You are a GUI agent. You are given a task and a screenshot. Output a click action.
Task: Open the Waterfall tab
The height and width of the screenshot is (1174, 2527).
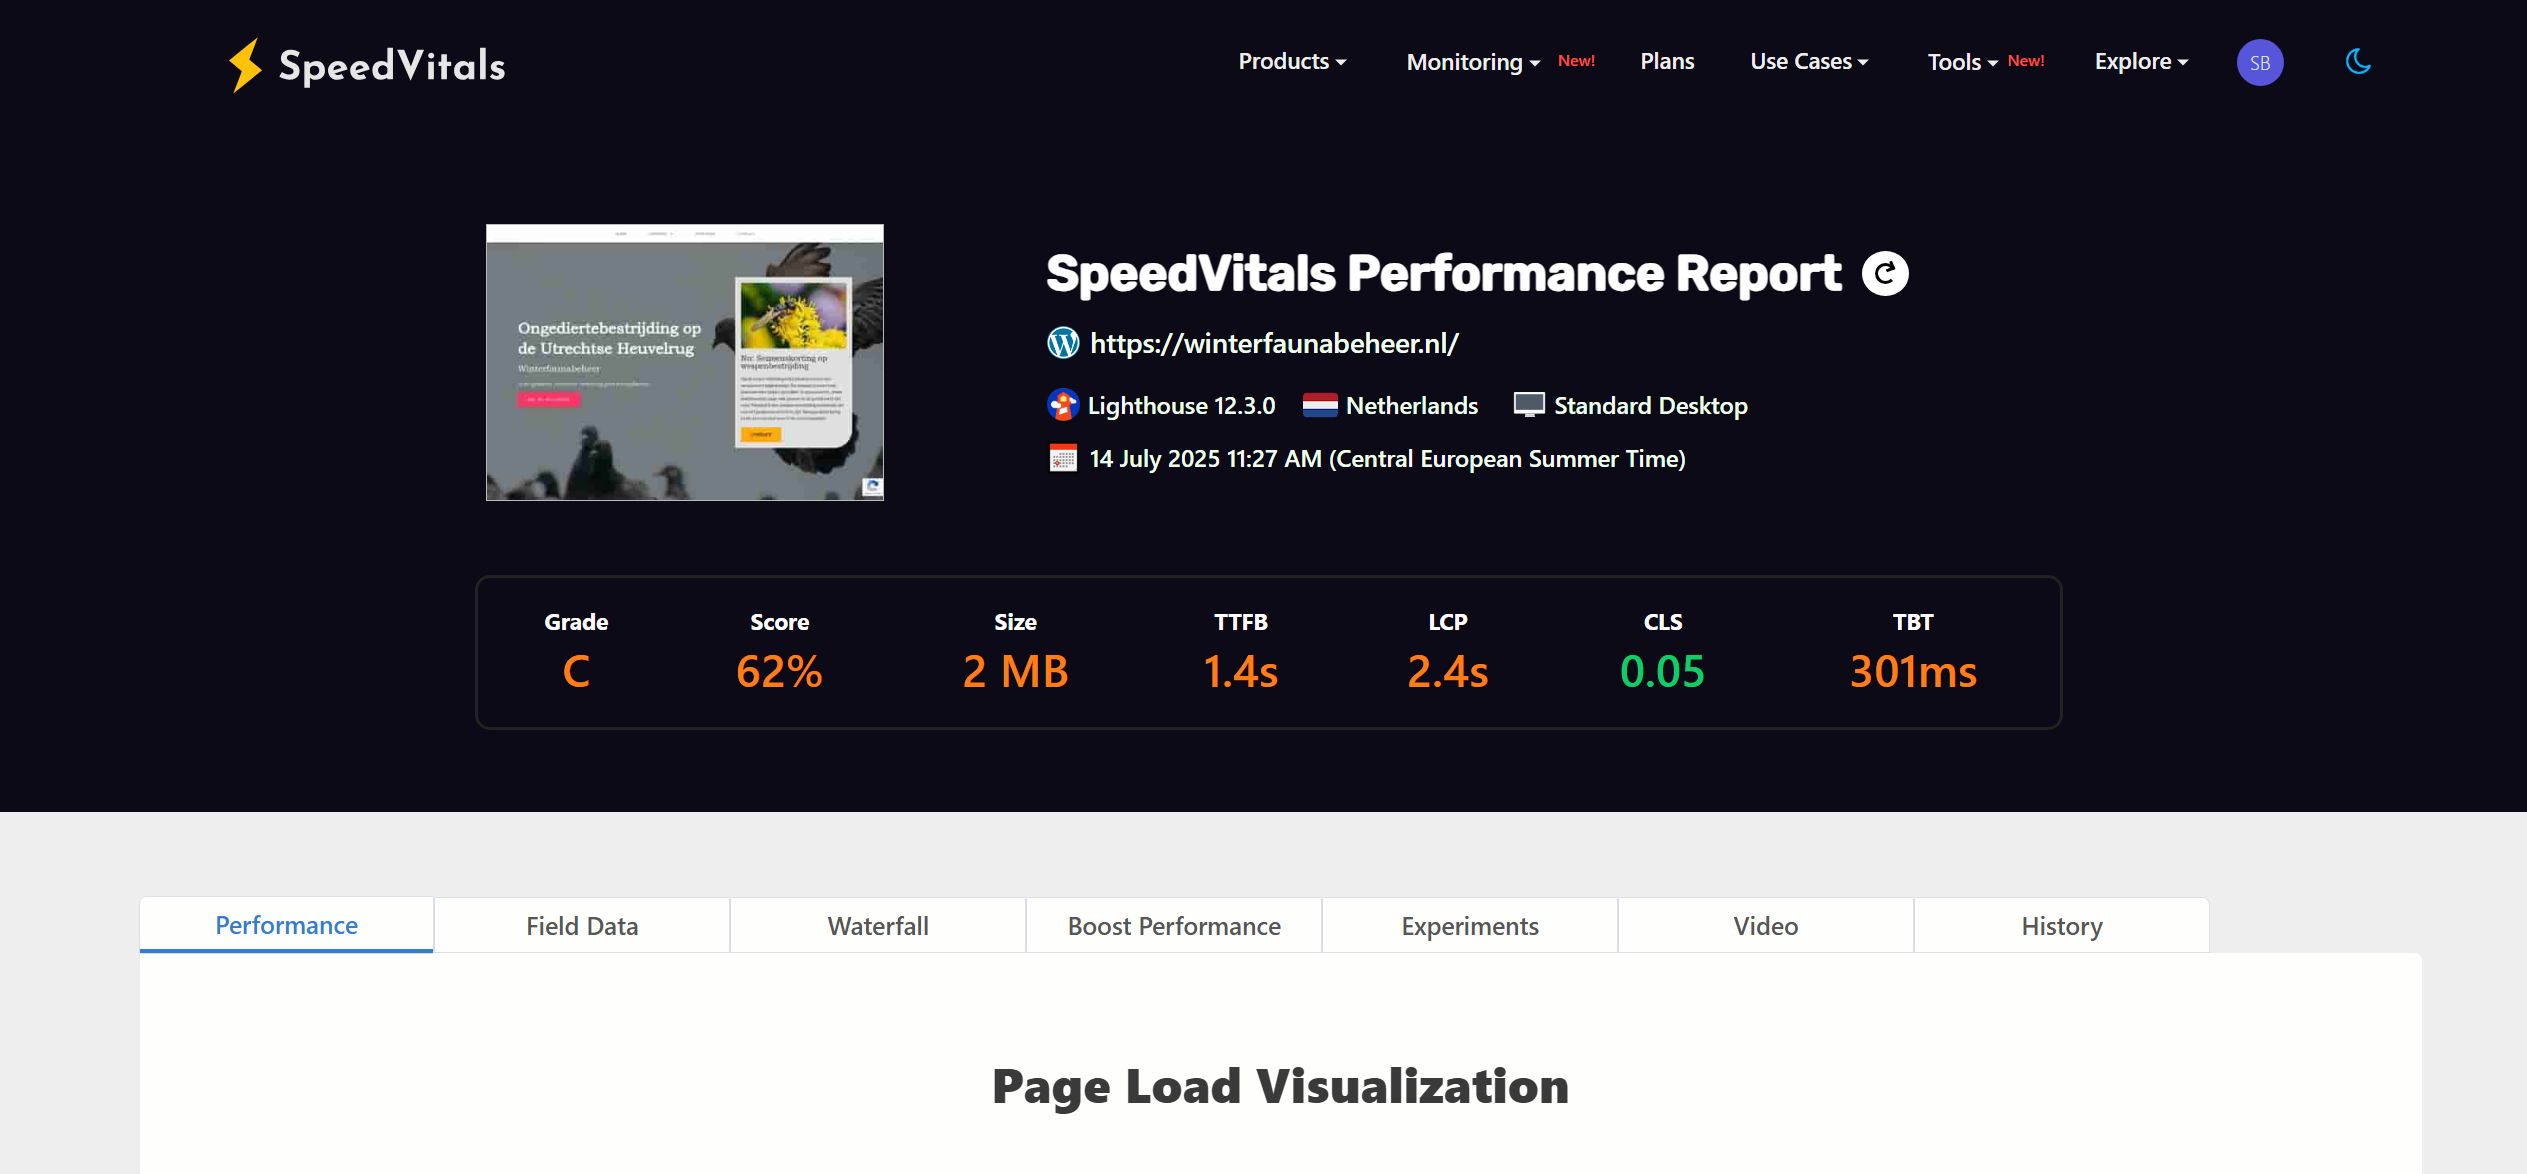[x=878, y=926]
